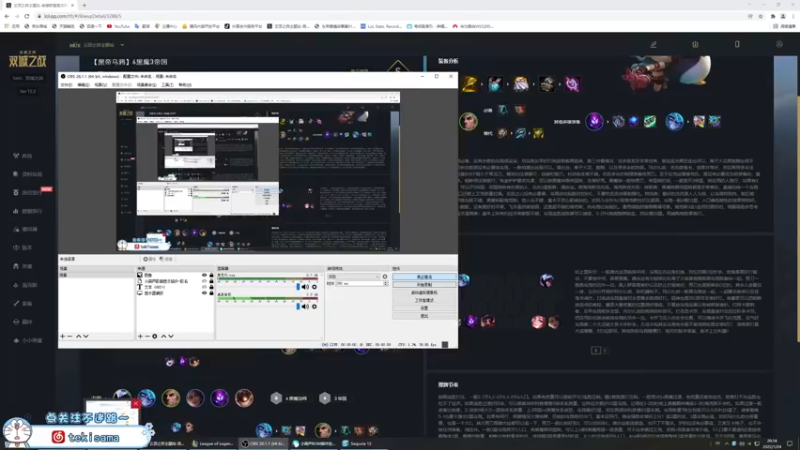This screenshot has height=450, width=800.
Task: Add a new source in OBS Sources panel
Action: coord(140,336)
